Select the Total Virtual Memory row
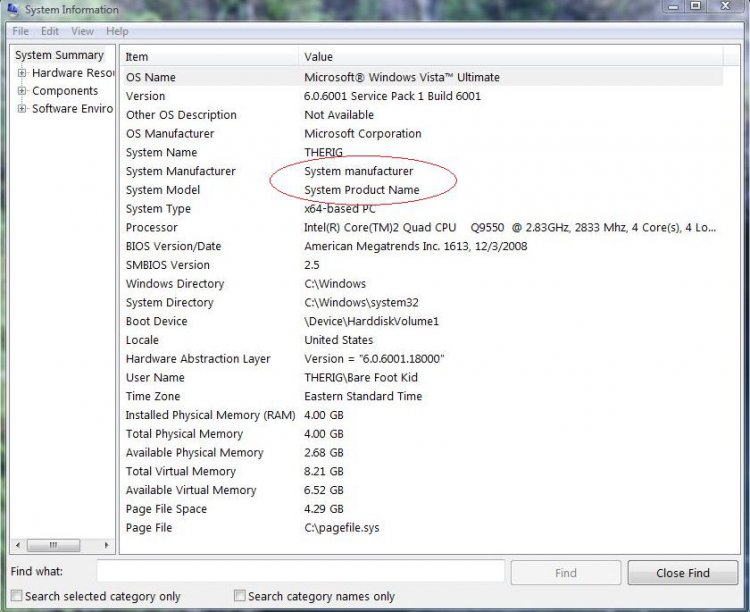The height and width of the screenshot is (612, 750). [x=423, y=471]
